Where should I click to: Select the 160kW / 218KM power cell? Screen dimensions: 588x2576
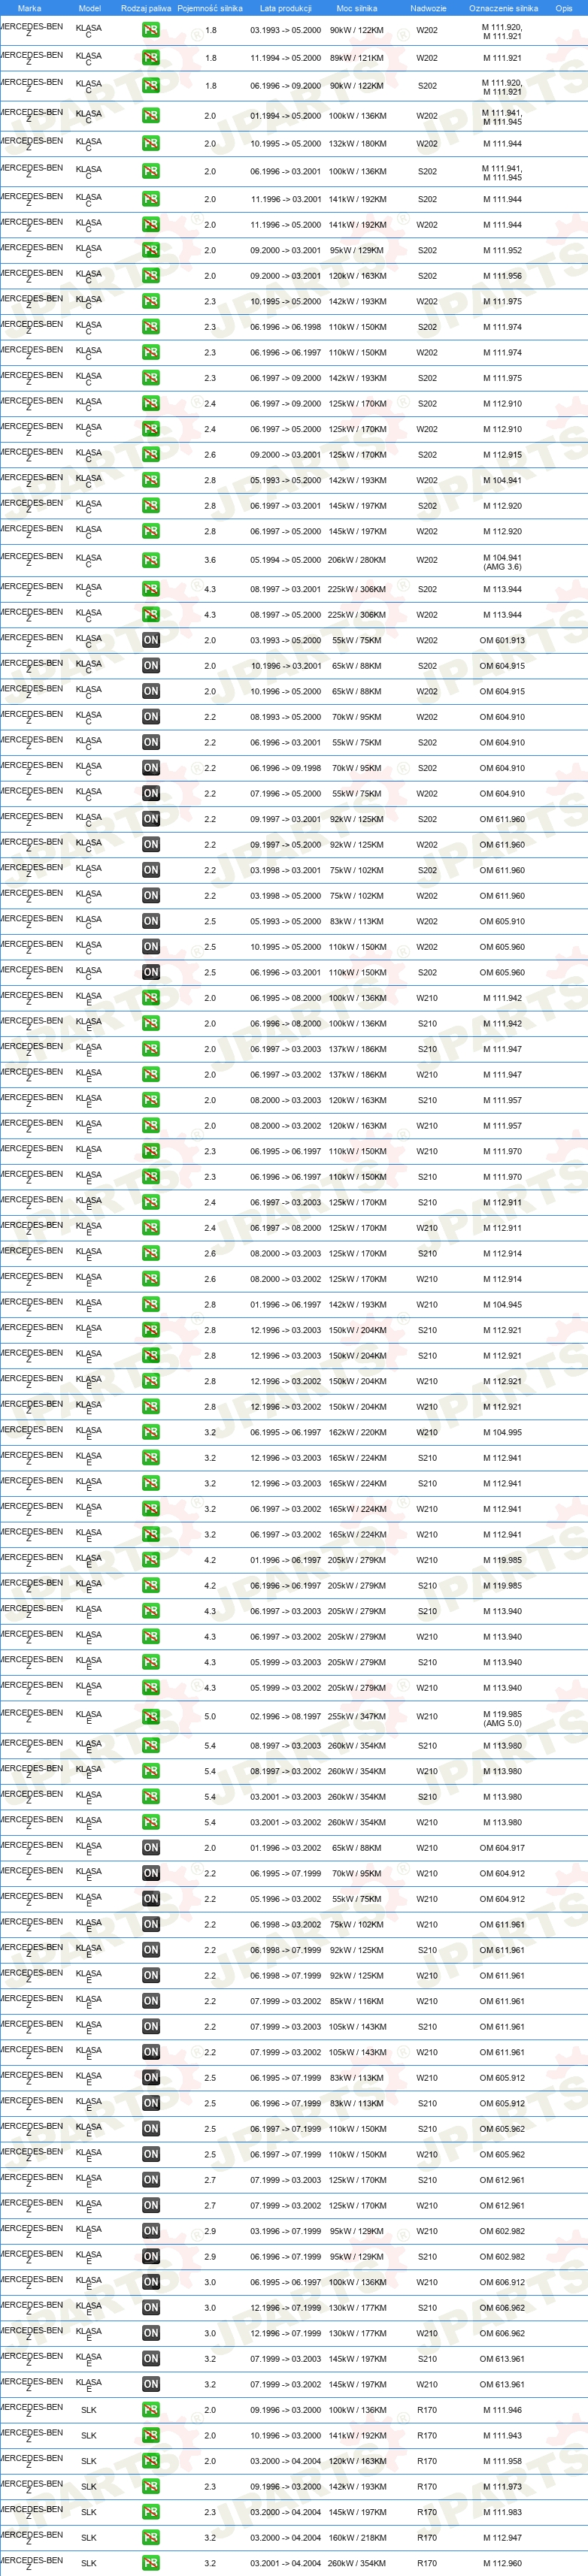357,2538
